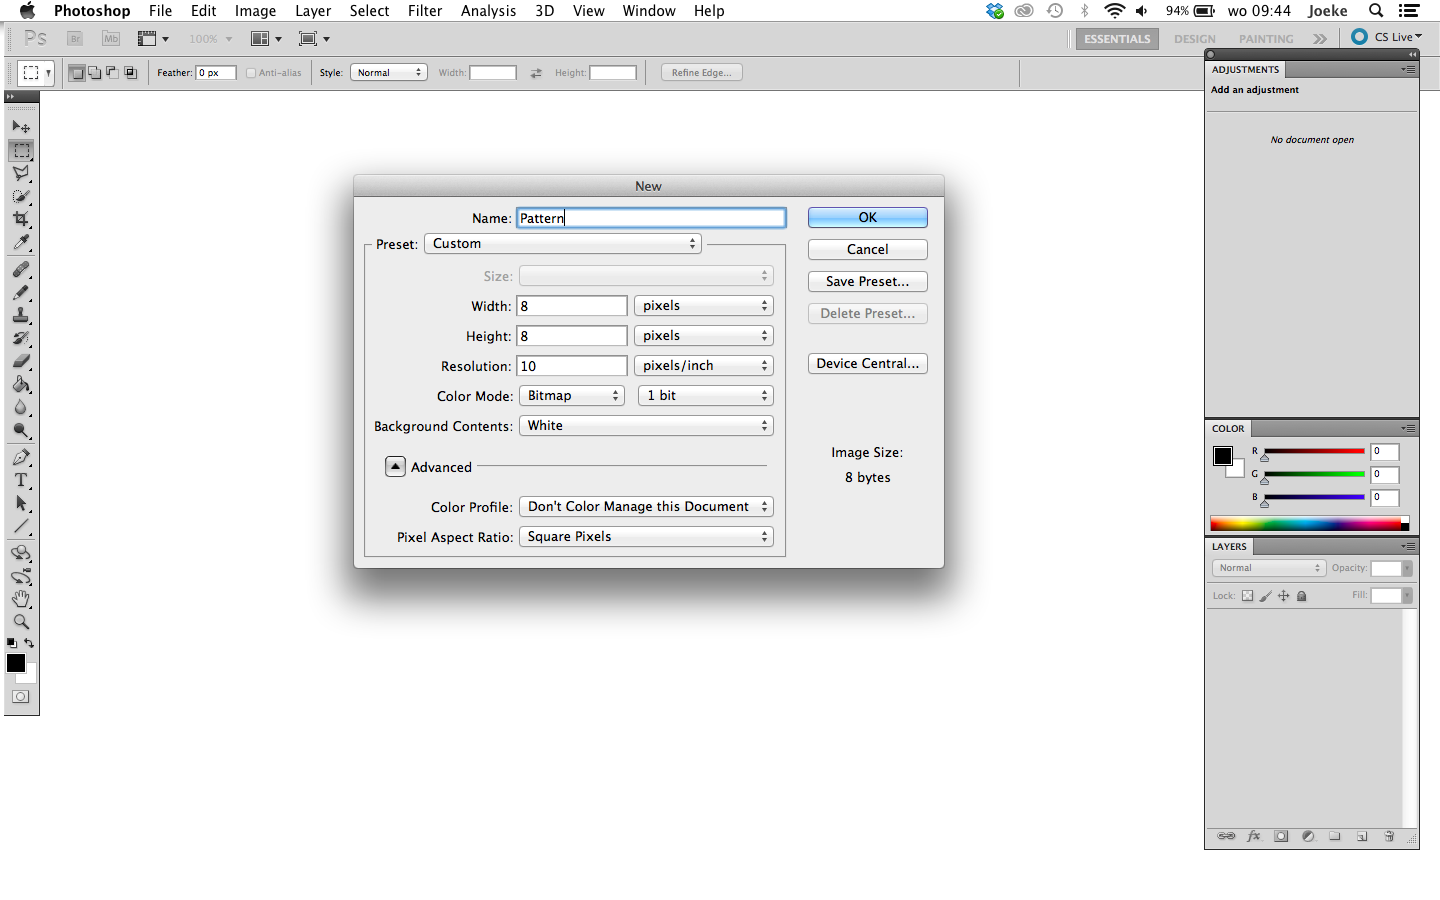Select the Horizontal Type tool

[x=21, y=480]
